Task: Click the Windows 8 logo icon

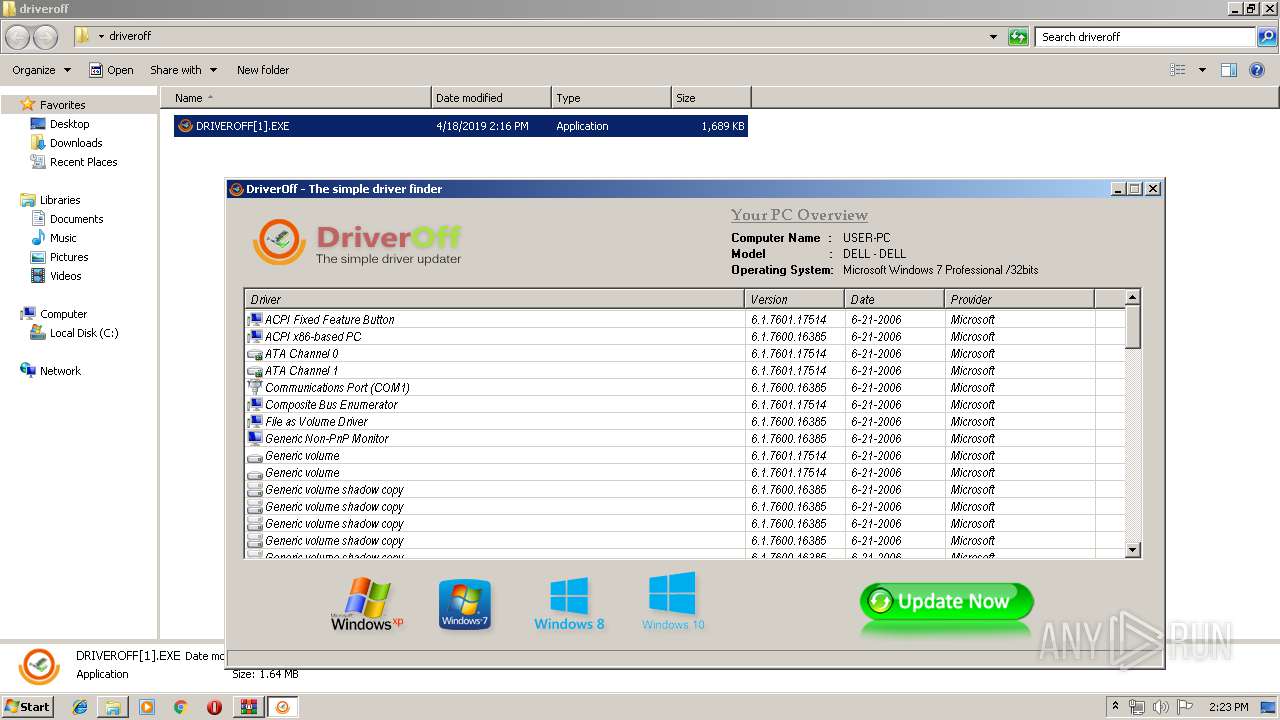Action: coord(569,604)
